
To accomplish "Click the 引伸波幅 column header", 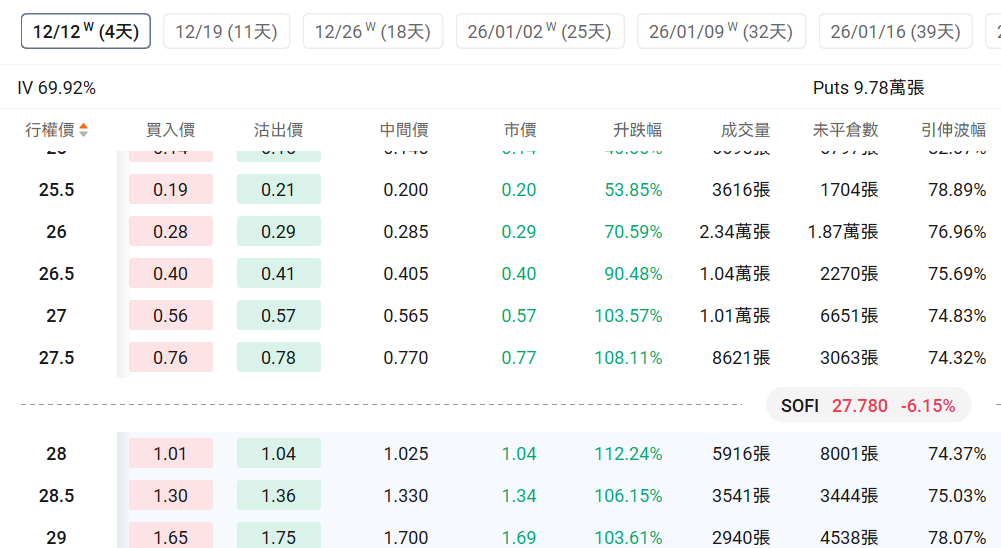I will pos(953,130).
